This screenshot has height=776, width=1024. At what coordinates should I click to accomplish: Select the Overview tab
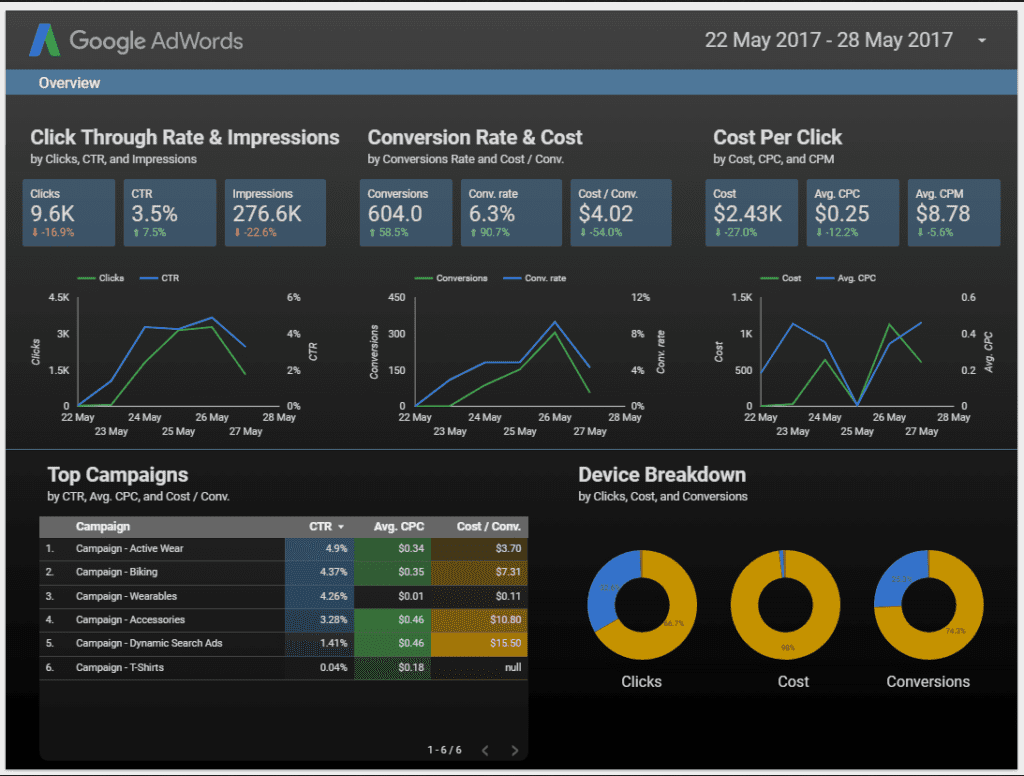69,83
